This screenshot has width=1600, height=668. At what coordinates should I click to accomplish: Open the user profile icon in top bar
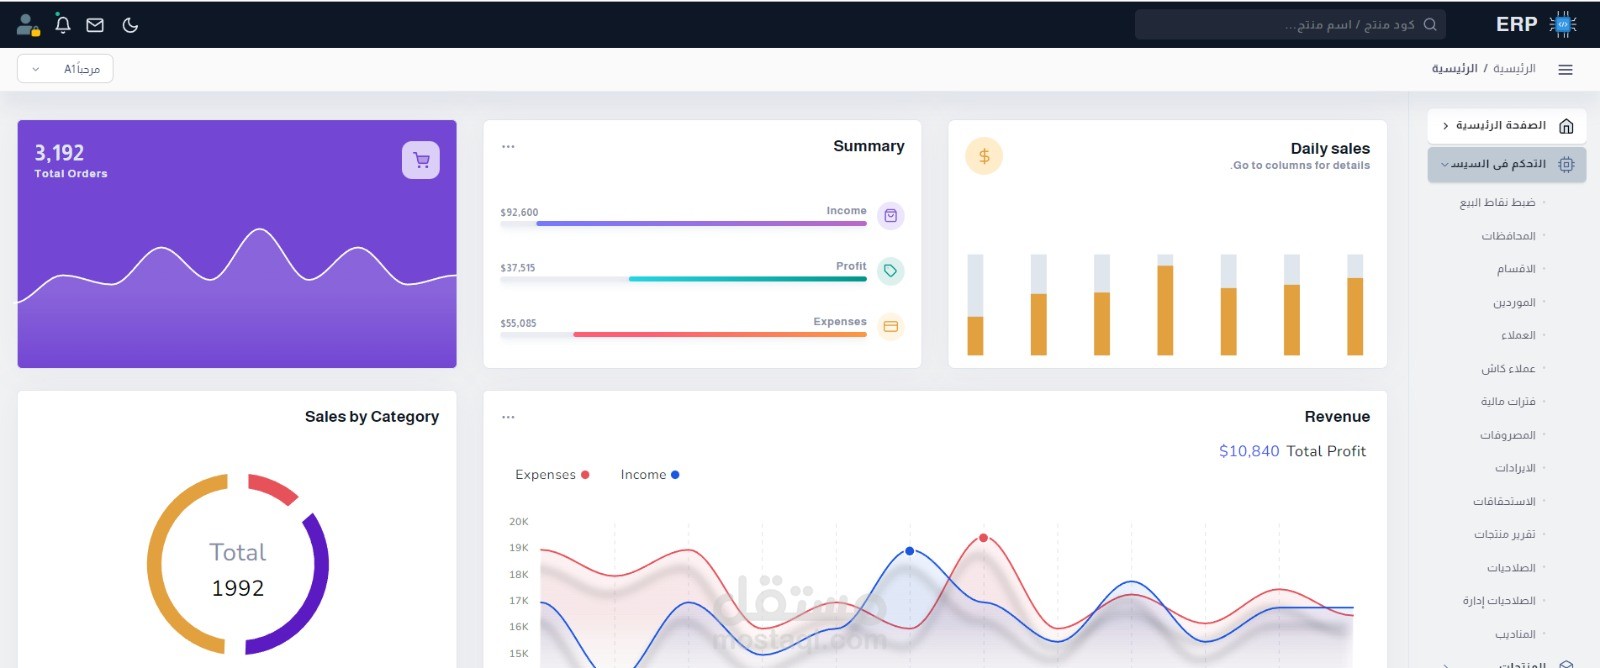point(28,24)
